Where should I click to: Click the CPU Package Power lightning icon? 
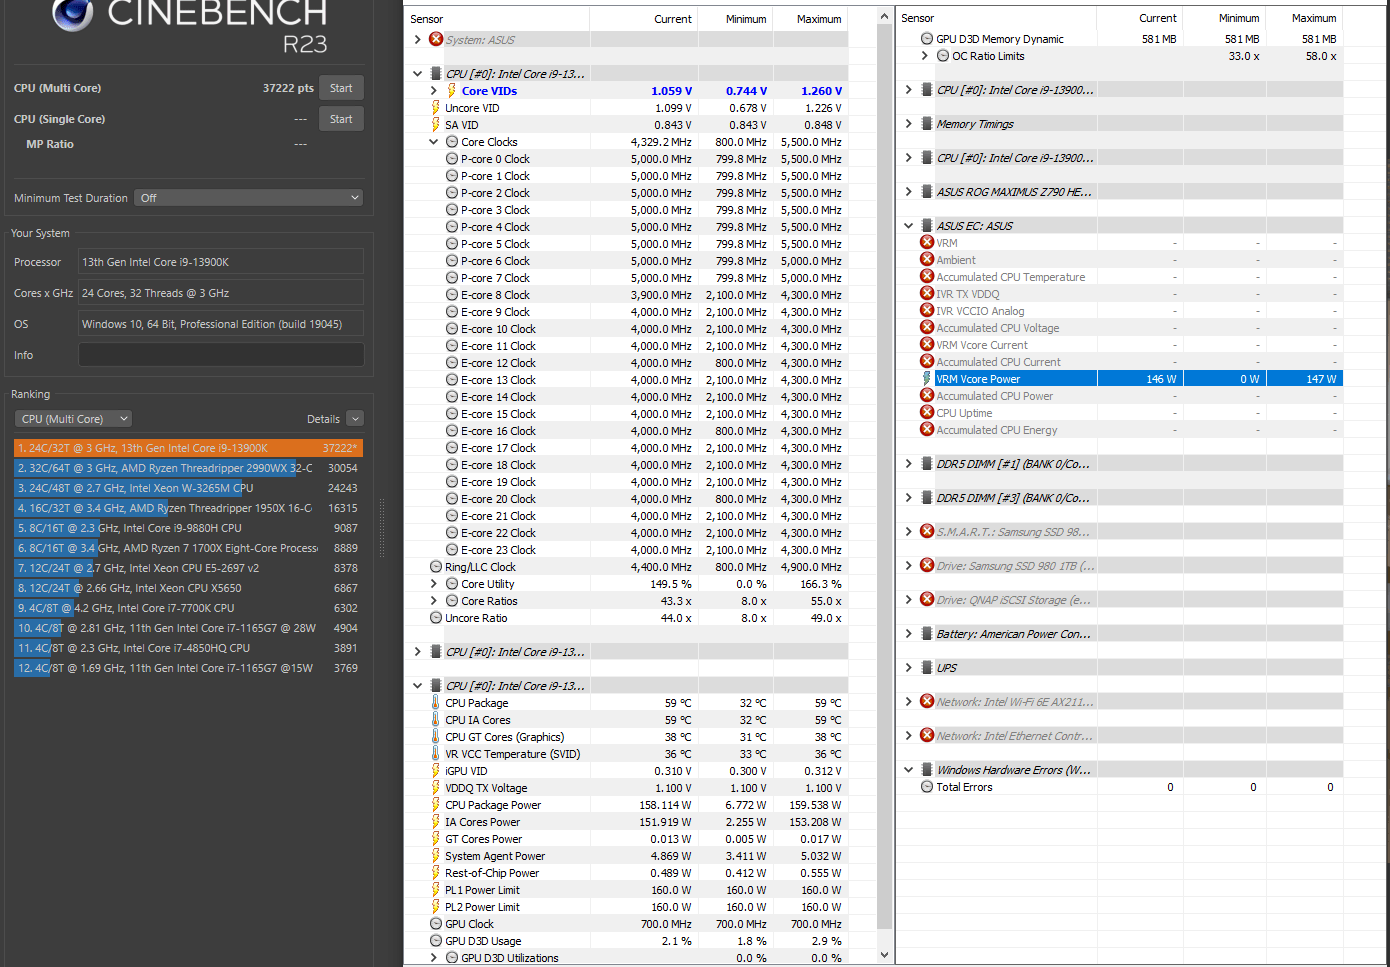[435, 805]
